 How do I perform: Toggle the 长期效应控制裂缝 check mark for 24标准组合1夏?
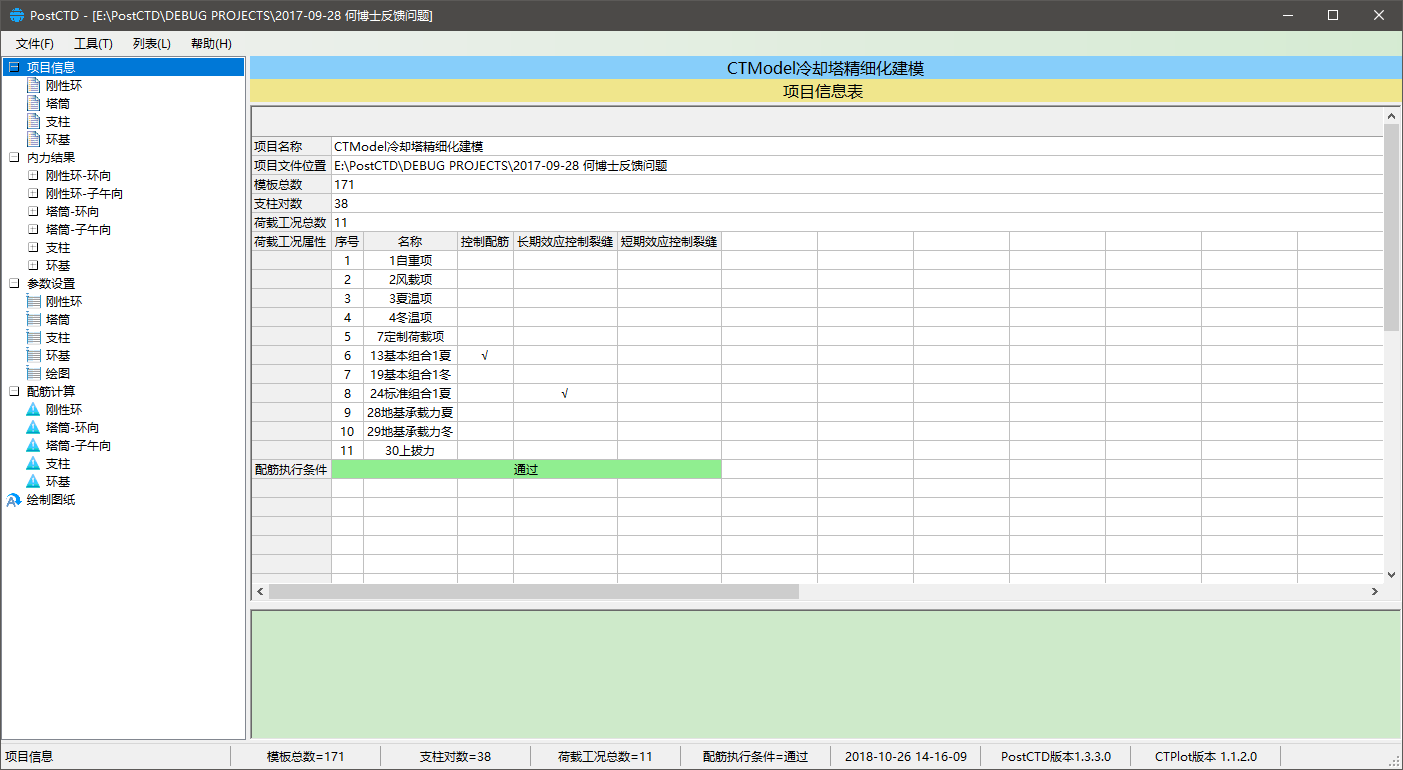(565, 394)
